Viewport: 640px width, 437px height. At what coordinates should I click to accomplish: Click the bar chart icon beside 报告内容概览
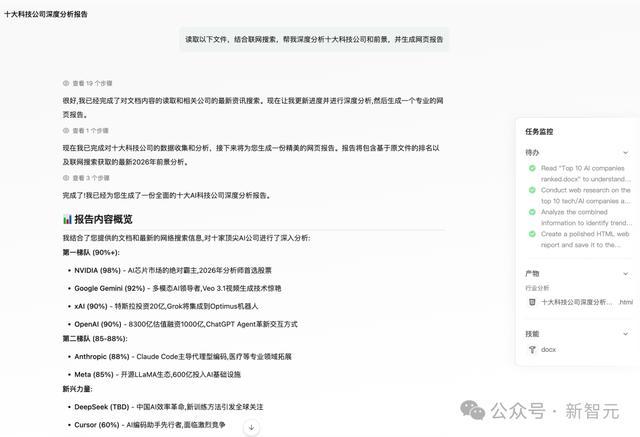pyautogui.click(x=67, y=219)
